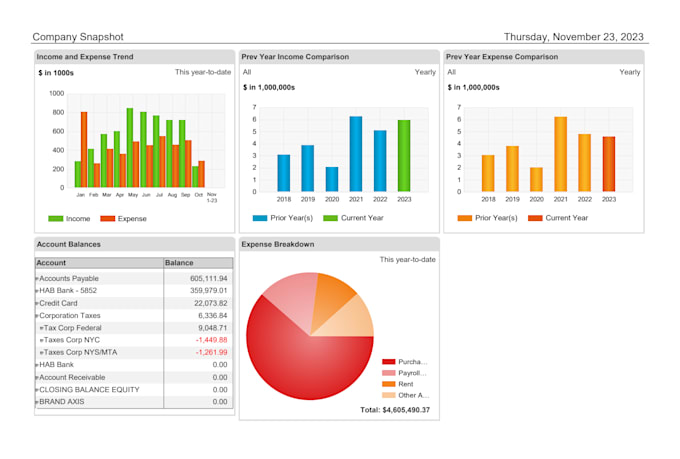
Task: Click the pink Payroll pie slice
Action: (x=294, y=301)
